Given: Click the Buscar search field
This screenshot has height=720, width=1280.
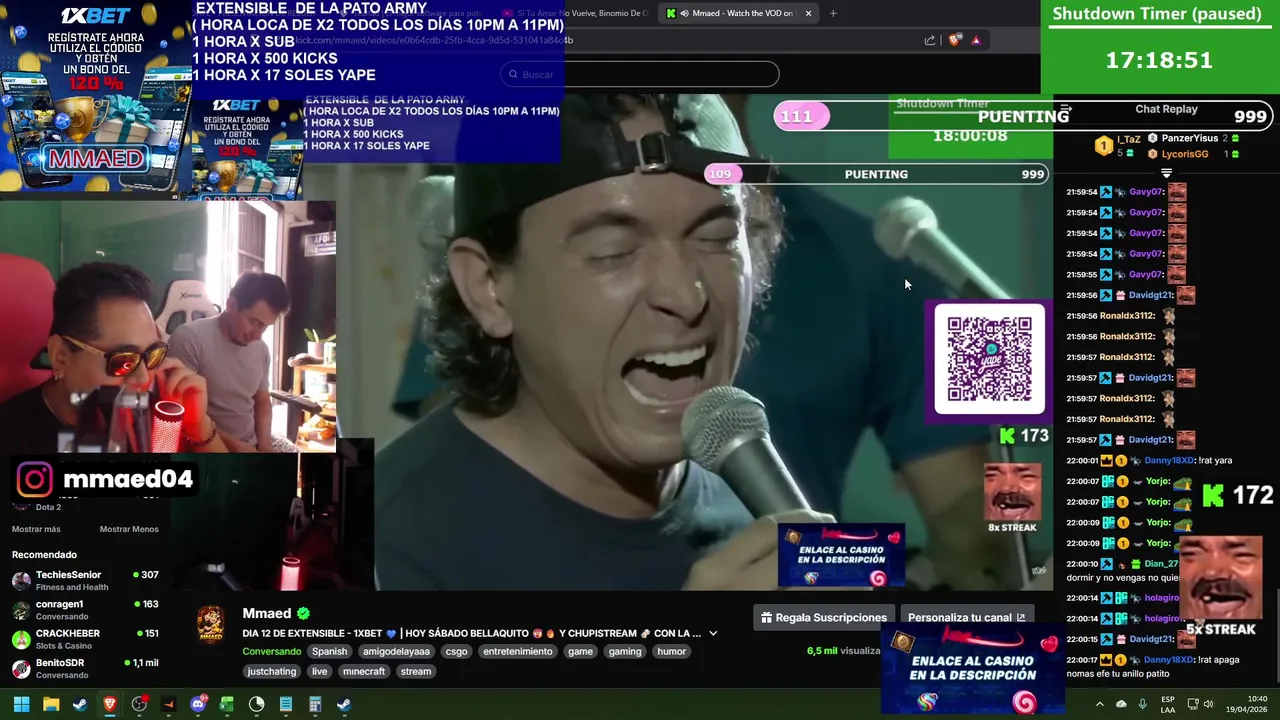Looking at the screenshot, I should [640, 74].
